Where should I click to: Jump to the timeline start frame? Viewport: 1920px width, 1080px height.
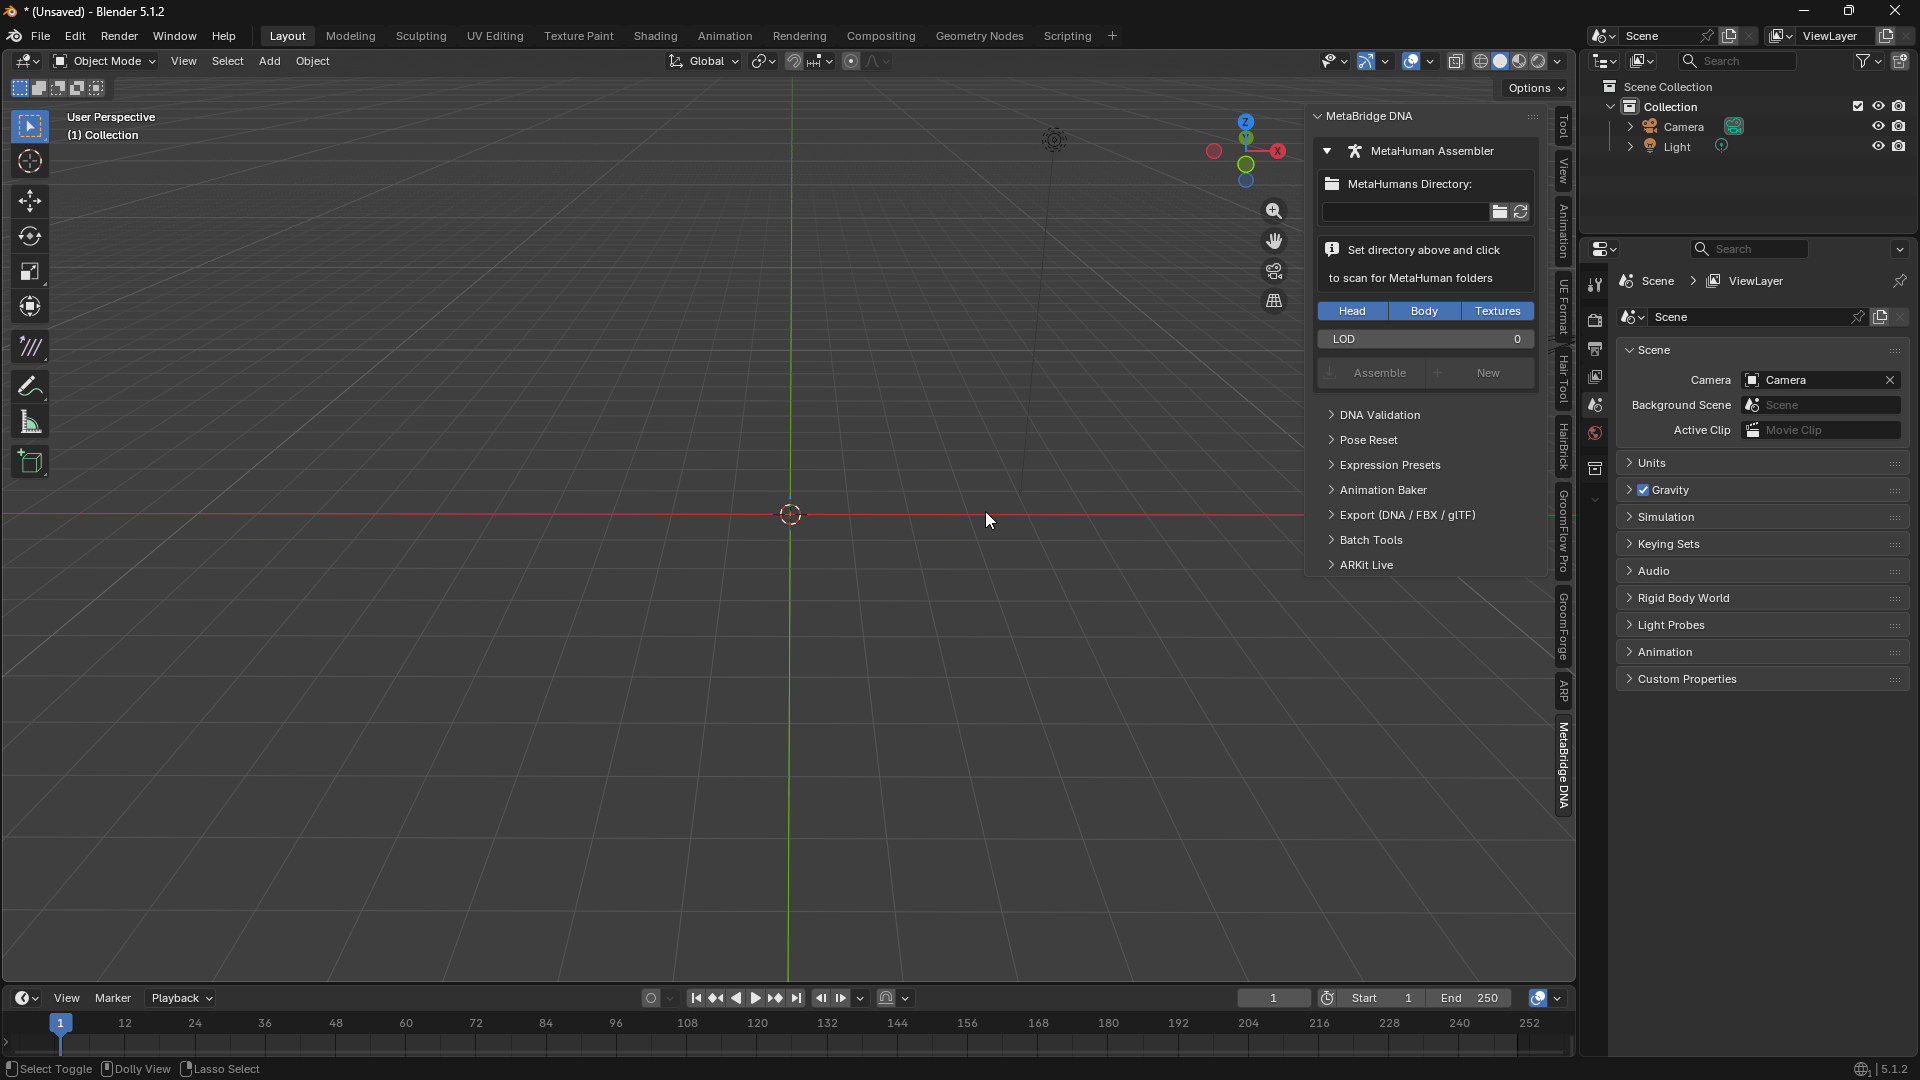pos(696,998)
